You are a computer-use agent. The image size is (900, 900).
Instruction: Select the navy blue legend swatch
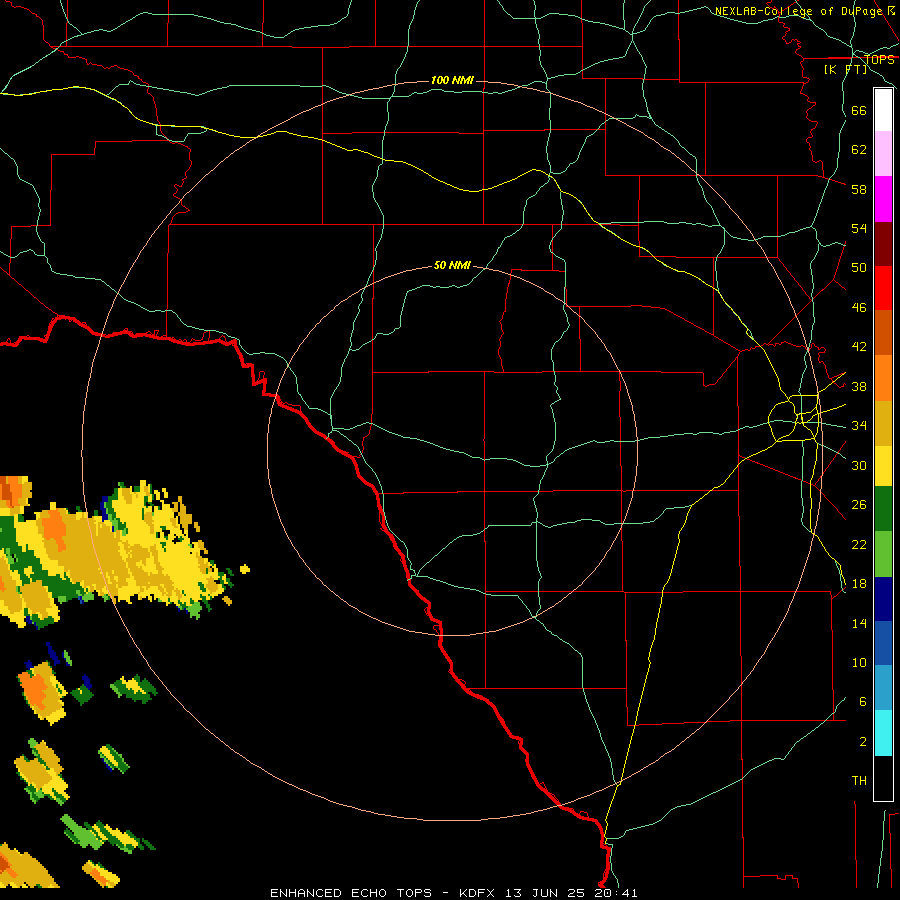coord(883,599)
